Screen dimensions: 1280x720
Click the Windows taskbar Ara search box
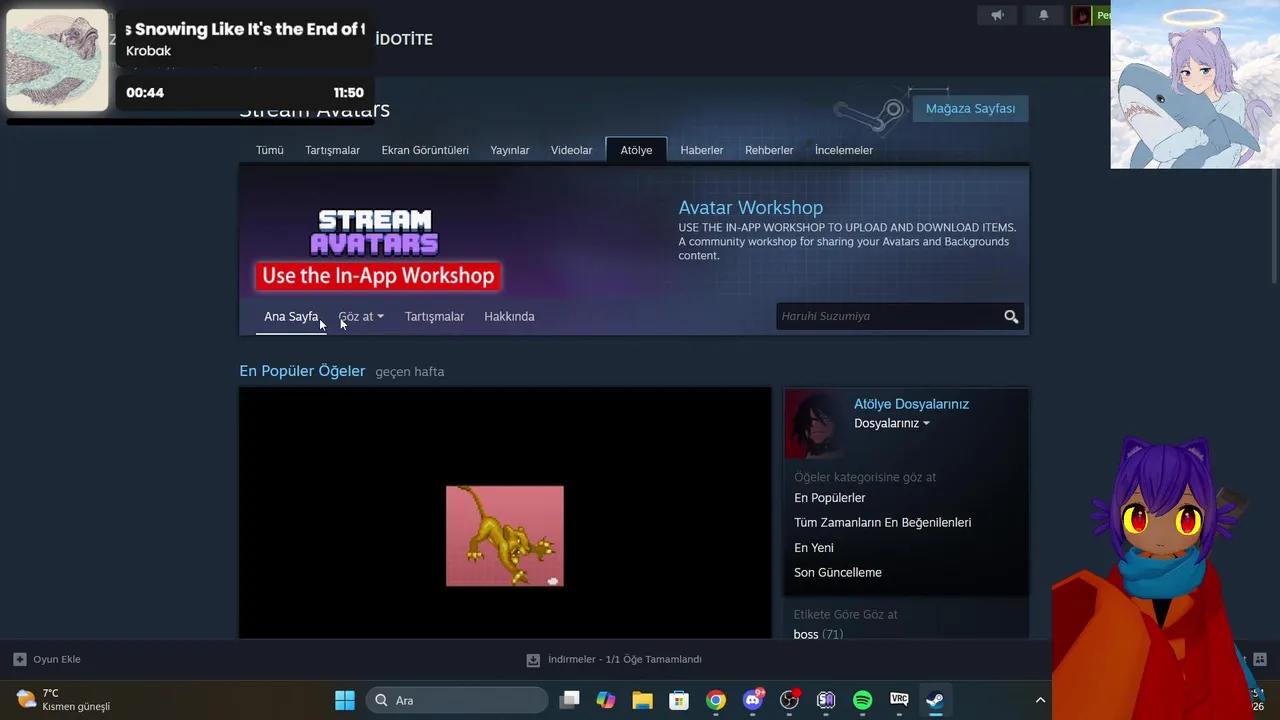click(x=457, y=700)
